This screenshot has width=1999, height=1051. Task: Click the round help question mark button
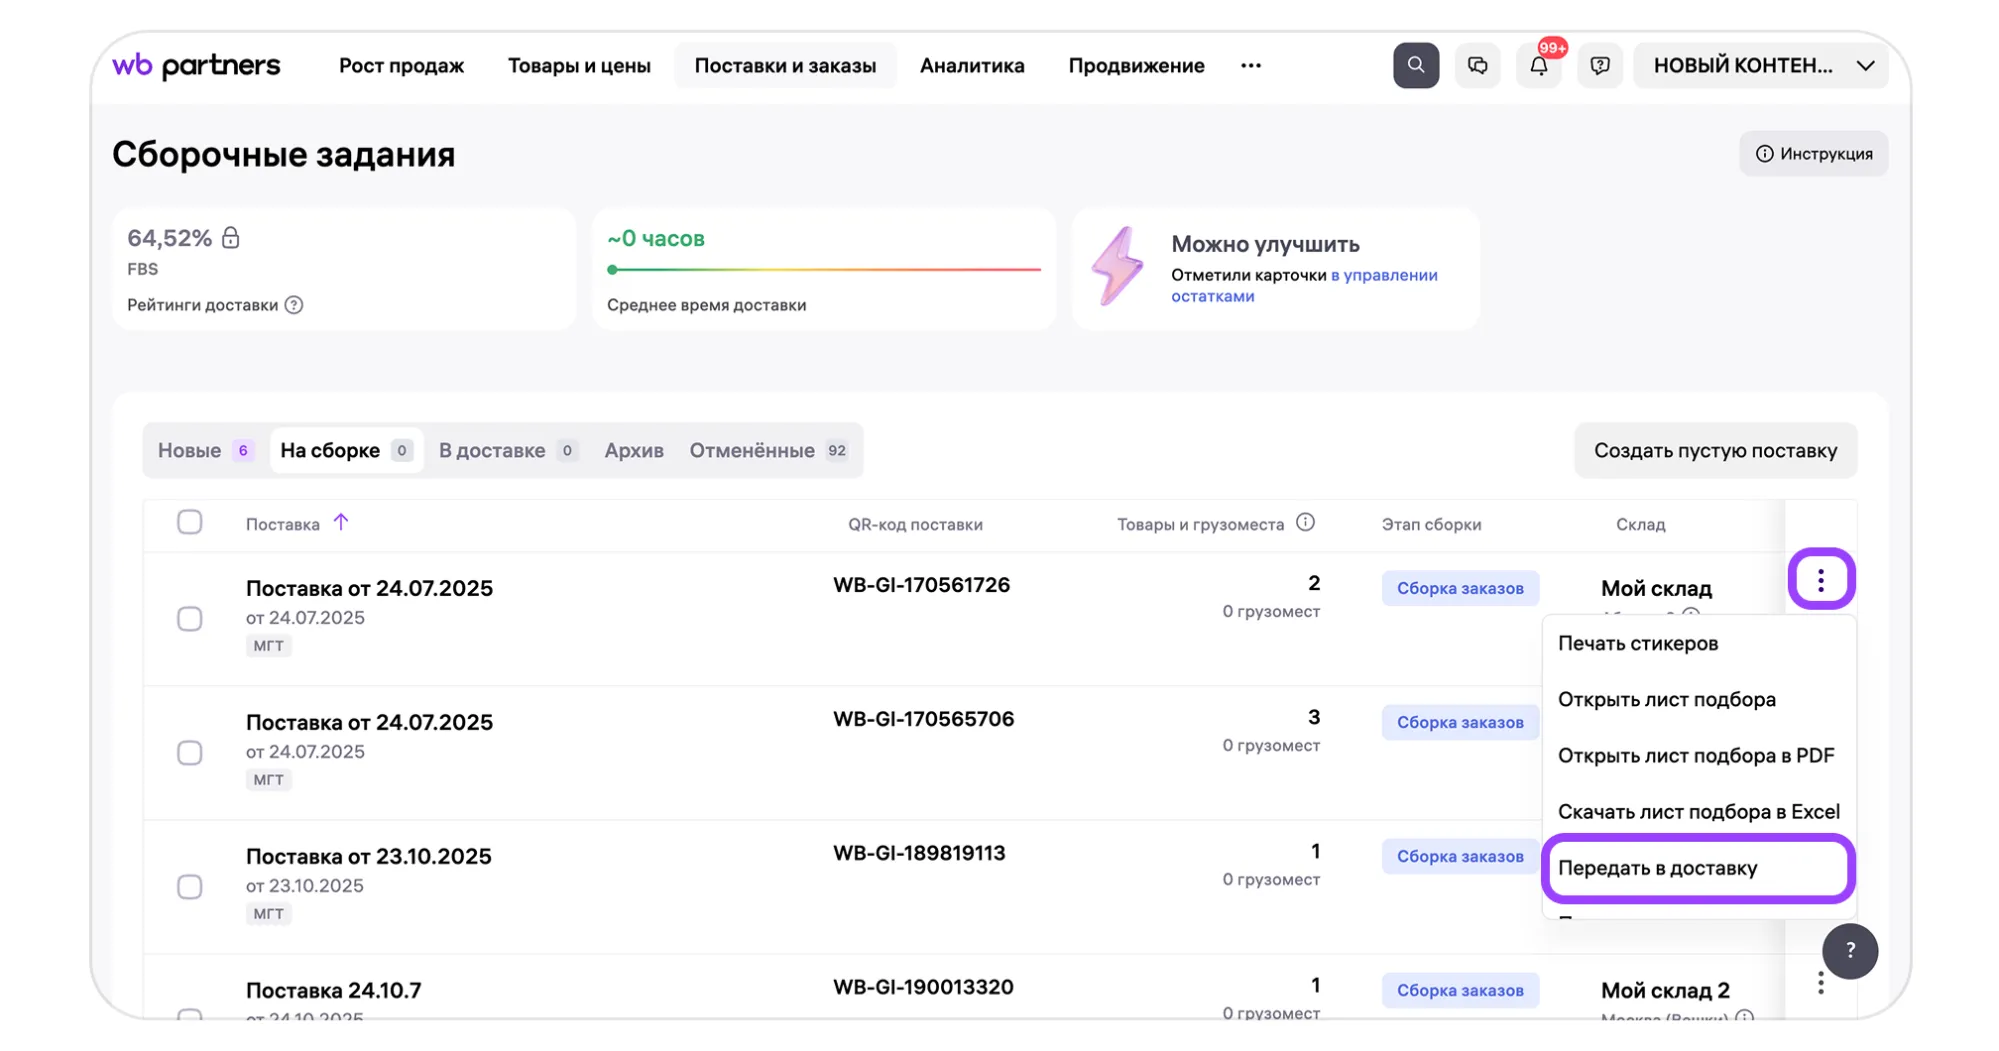[x=1849, y=951]
